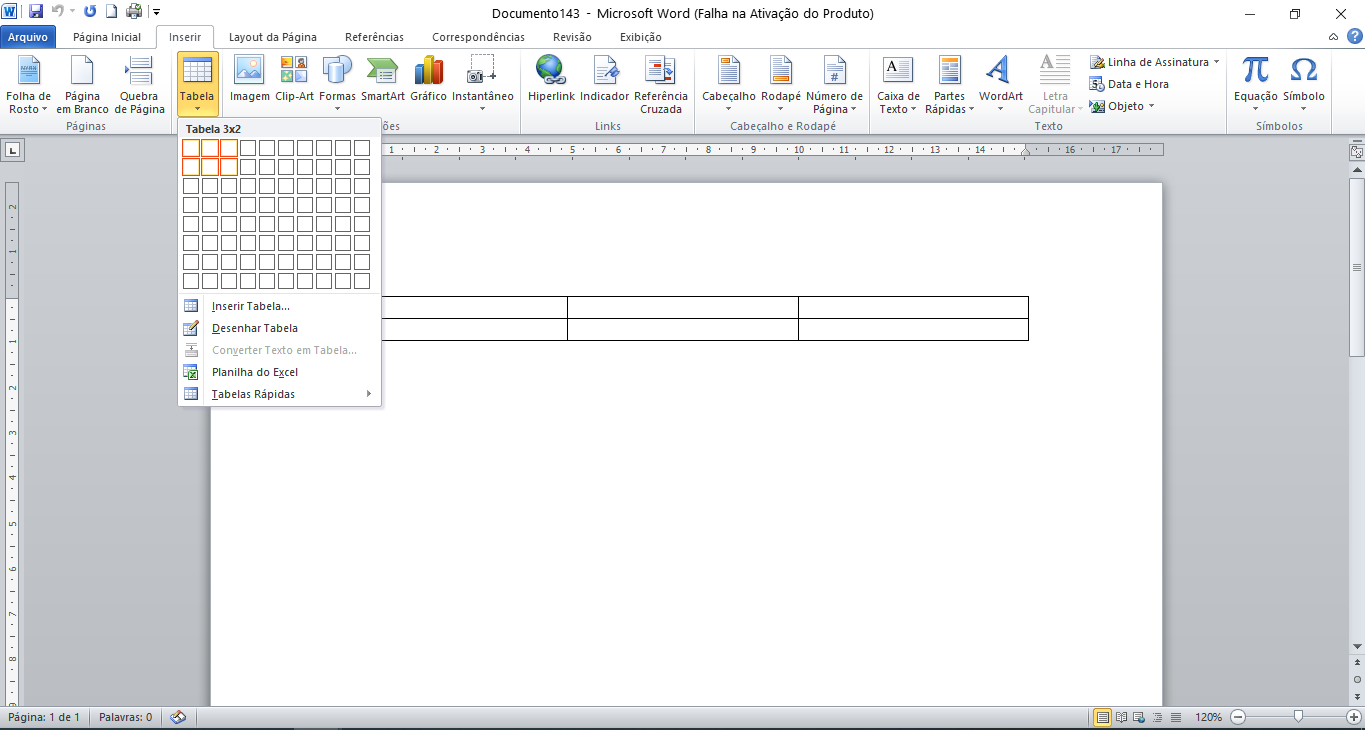This screenshot has height=730, width=1365.
Task: Open the Símbolo gallery
Action: pyautogui.click(x=1304, y=85)
